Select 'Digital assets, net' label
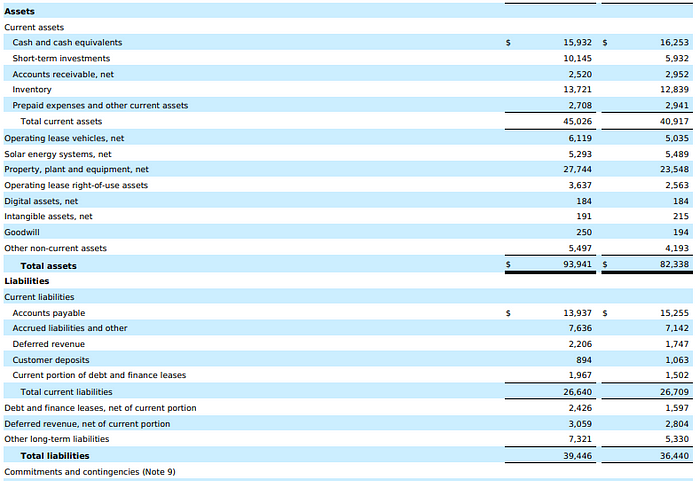 pos(41,201)
